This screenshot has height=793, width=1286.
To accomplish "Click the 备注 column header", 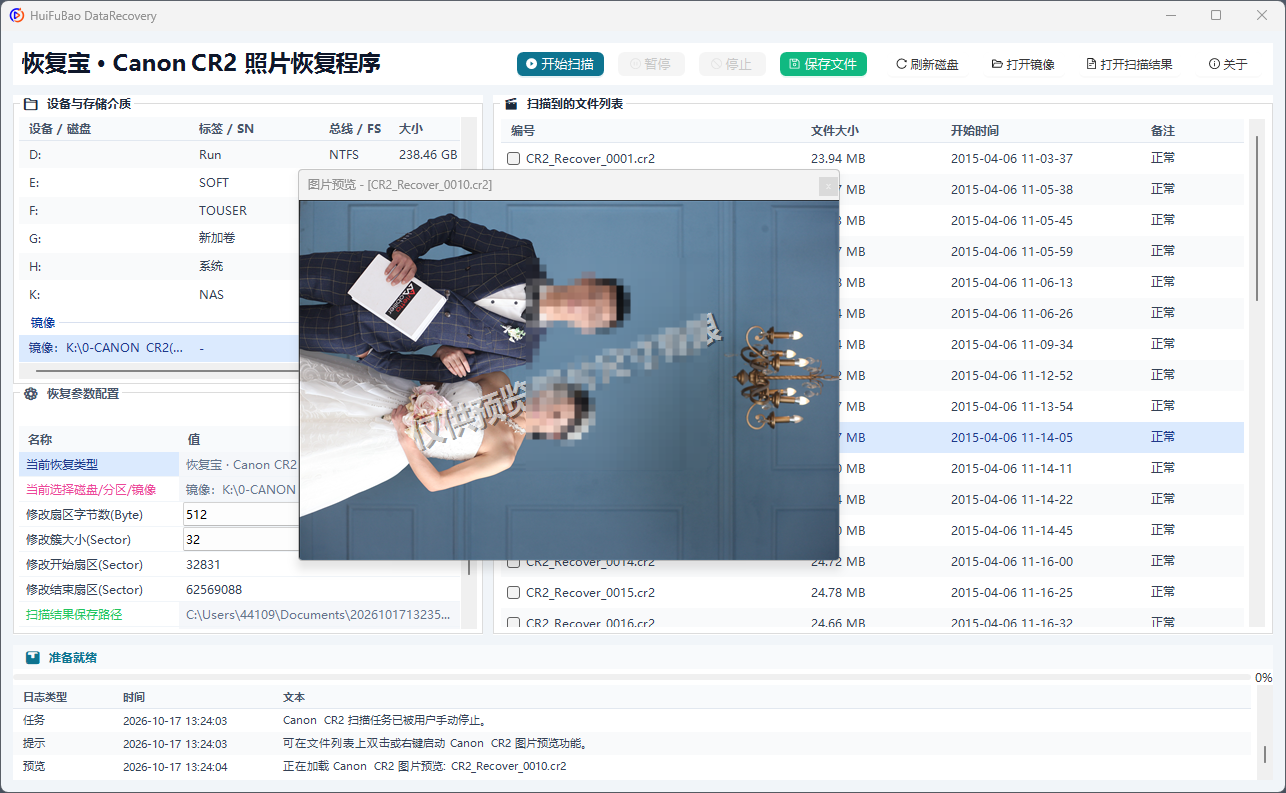I will (x=1163, y=131).
